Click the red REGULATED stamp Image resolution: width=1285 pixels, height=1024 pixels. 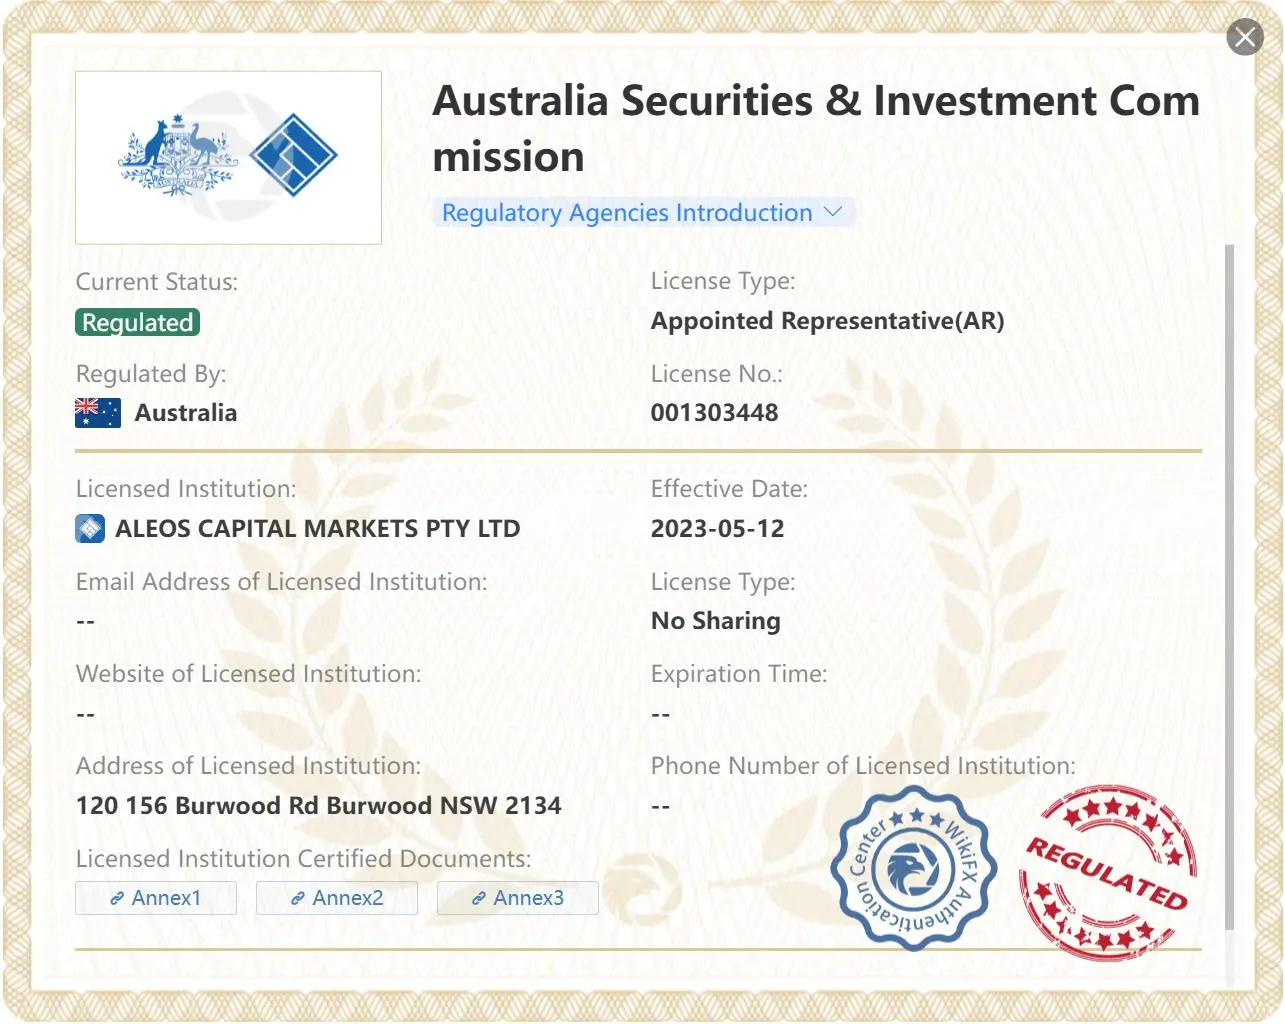1108,872
